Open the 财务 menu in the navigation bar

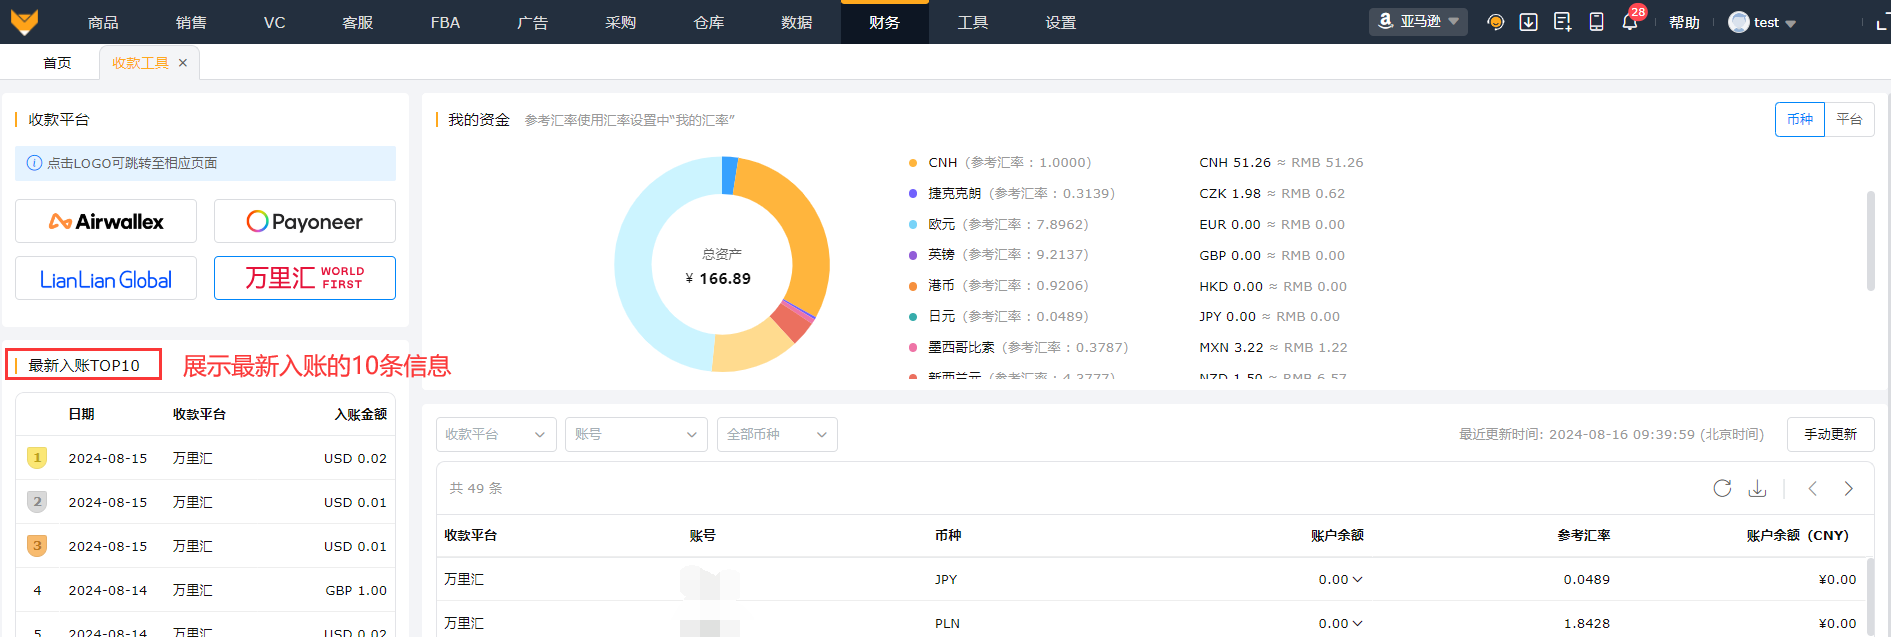tap(884, 22)
